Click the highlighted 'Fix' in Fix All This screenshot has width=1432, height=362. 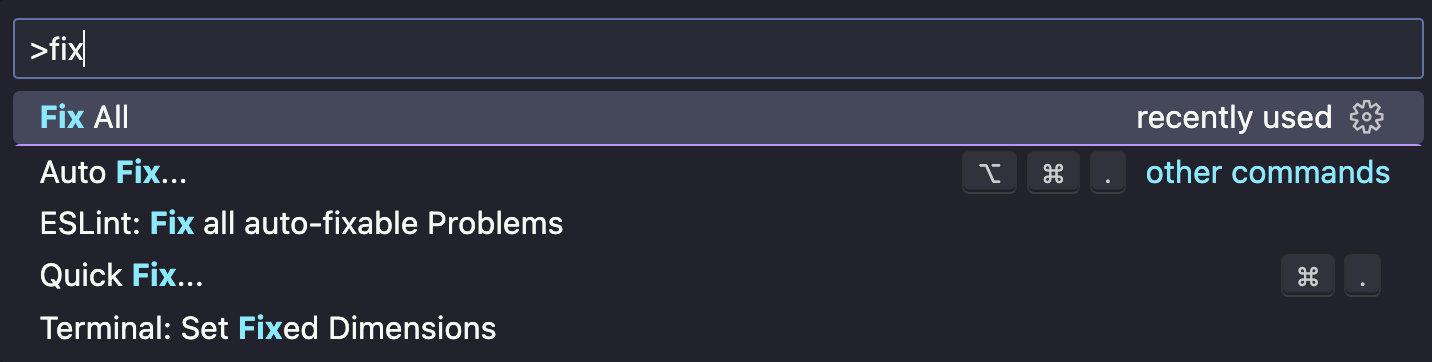tap(62, 118)
